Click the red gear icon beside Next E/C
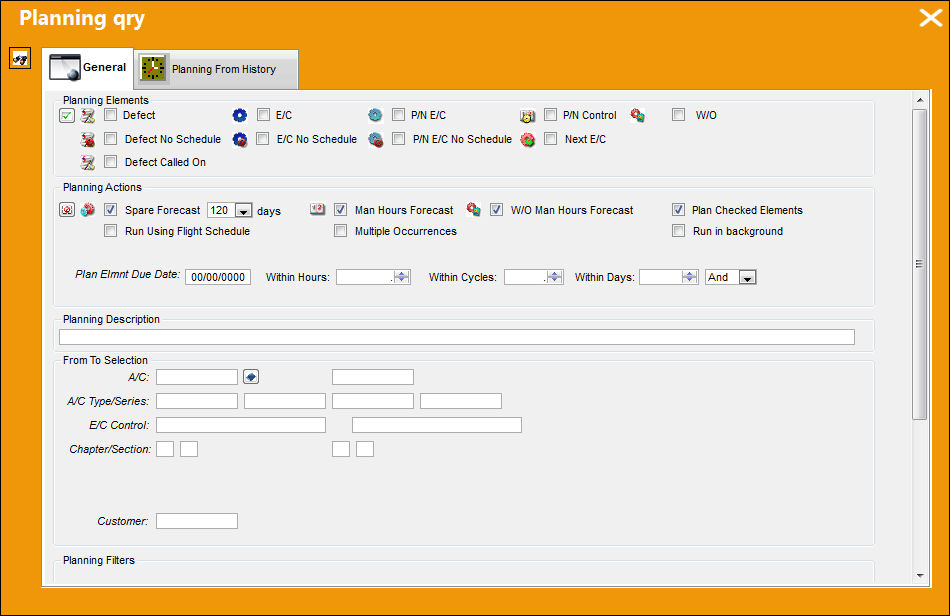 tap(528, 140)
